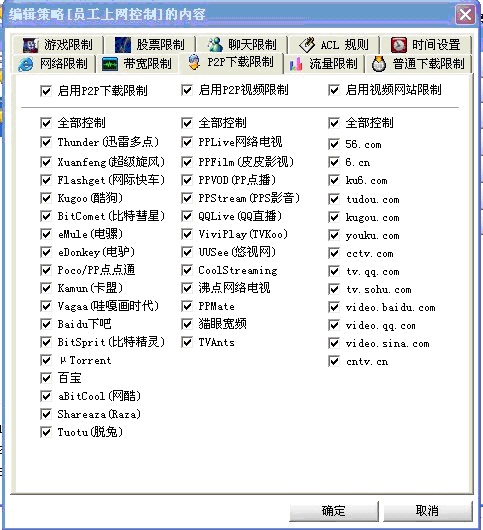Disable 启用视频网站限制 option

click(334, 90)
